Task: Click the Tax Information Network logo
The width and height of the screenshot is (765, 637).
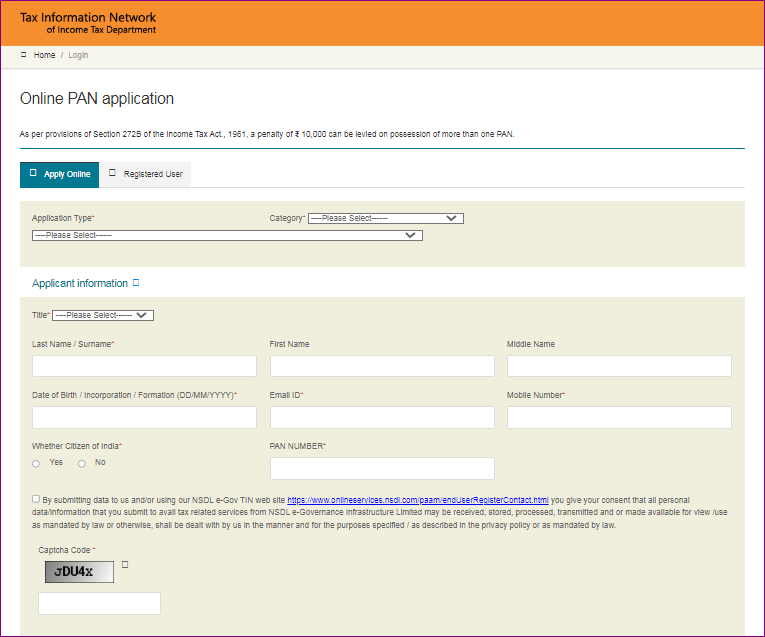Action: pyautogui.click(x=88, y=23)
